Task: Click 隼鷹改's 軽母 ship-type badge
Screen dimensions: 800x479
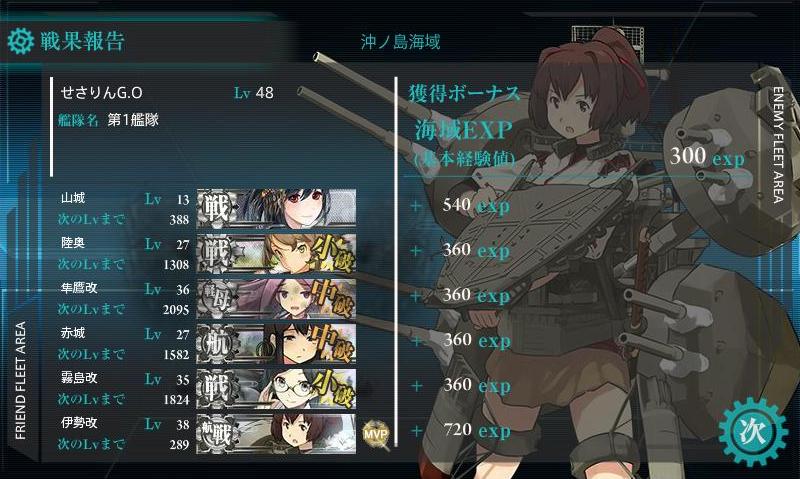Action: (218, 298)
